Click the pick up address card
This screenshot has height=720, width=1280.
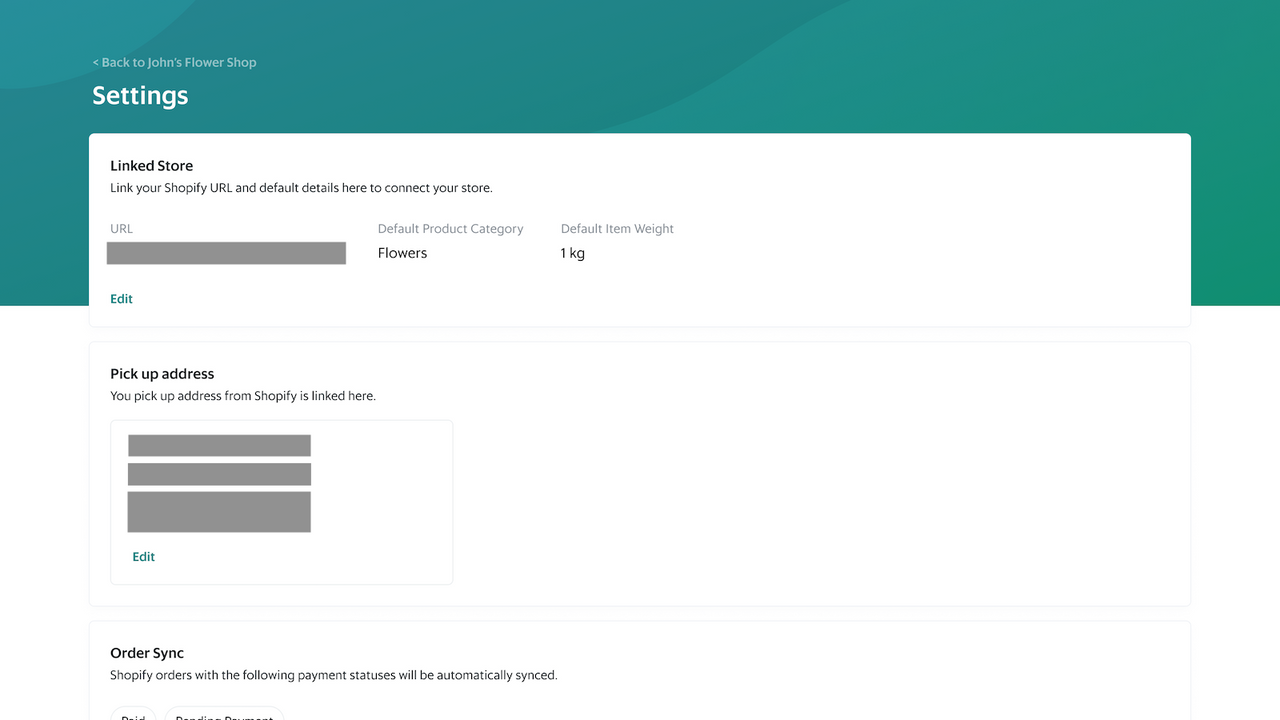point(281,501)
